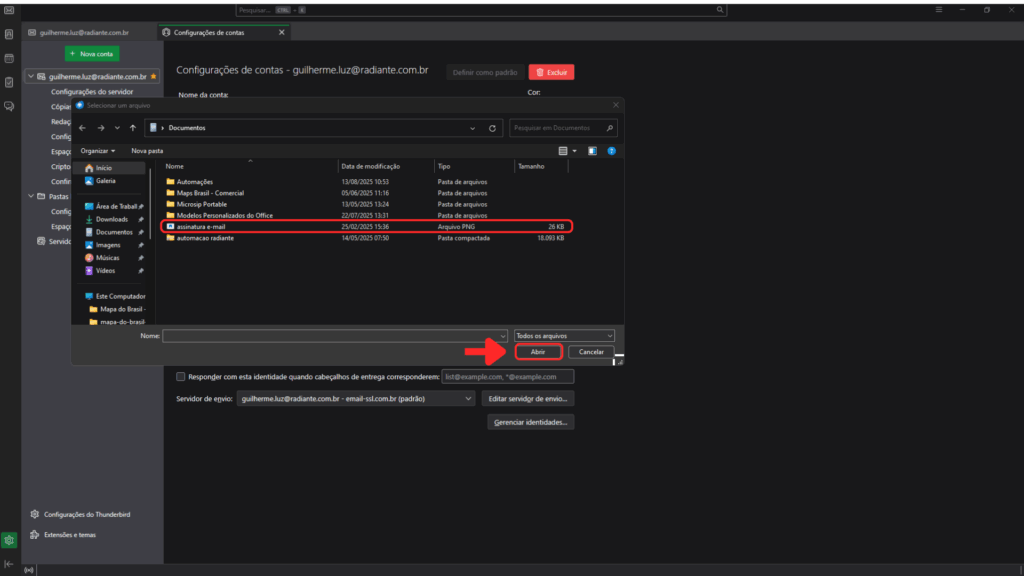
Task: Collapse the guilherme.luz@radiante.com.br account tree
Action: pos(31,76)
